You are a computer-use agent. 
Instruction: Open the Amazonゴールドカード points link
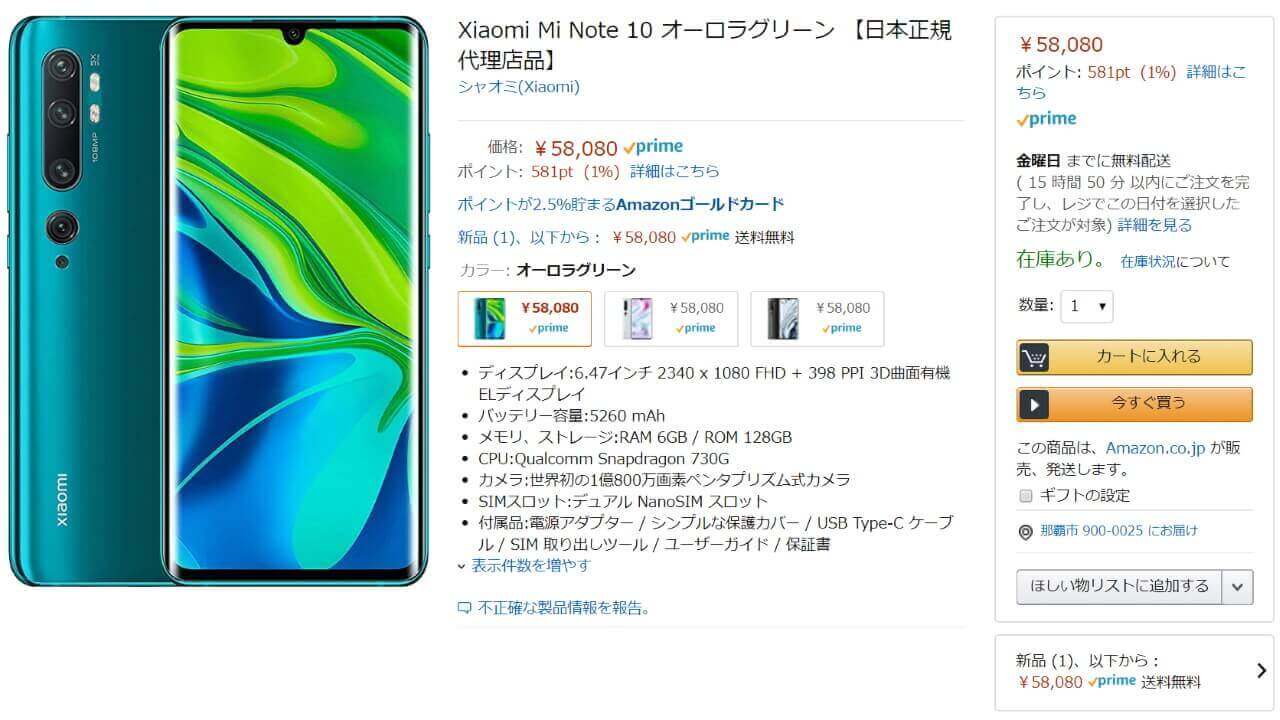pyautogui.click(x=620, y=204)
